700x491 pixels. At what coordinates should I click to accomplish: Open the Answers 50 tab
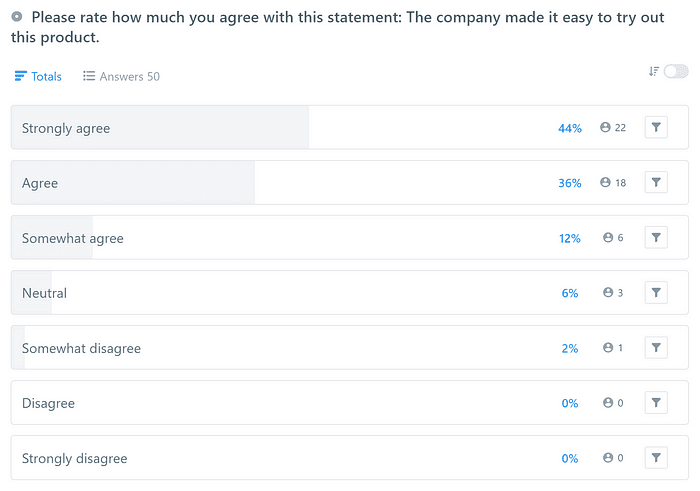pyautogui.click(x=121, y=76)
